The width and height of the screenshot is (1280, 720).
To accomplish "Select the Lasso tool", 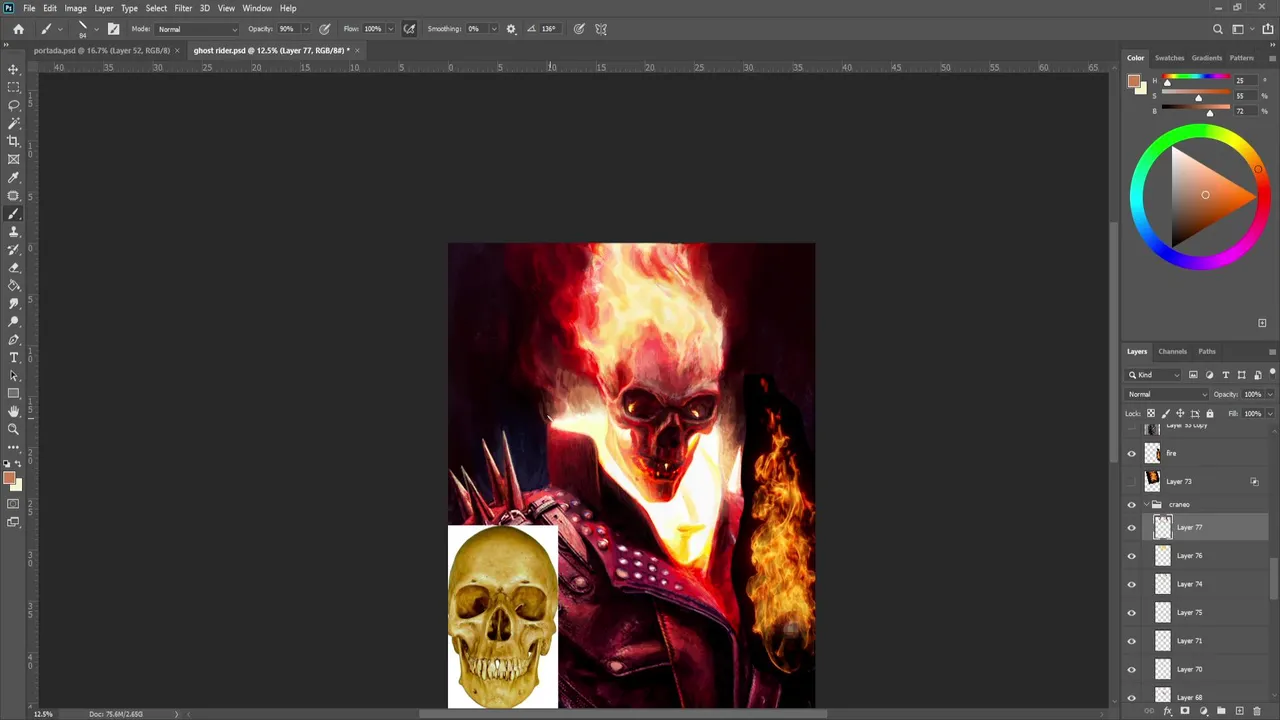I will click(x=14, y=105).
